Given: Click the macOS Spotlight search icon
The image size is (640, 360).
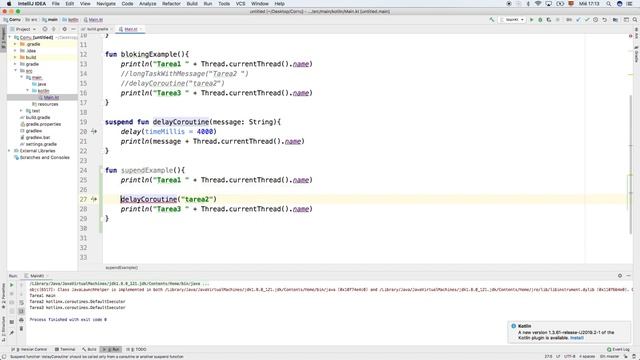Looking at the screenshot, I should [x=609, y=4].
